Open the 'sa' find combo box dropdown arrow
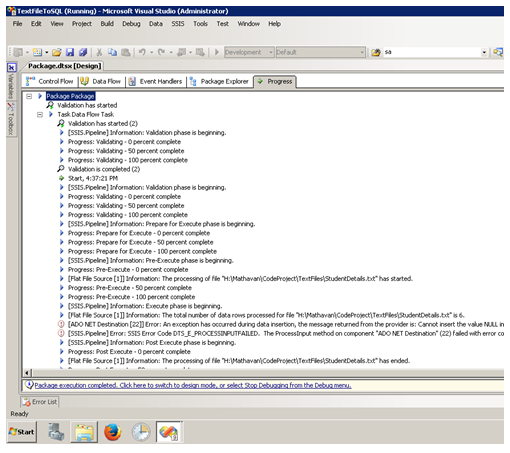The image size is (510, 453). pos(484,52)
